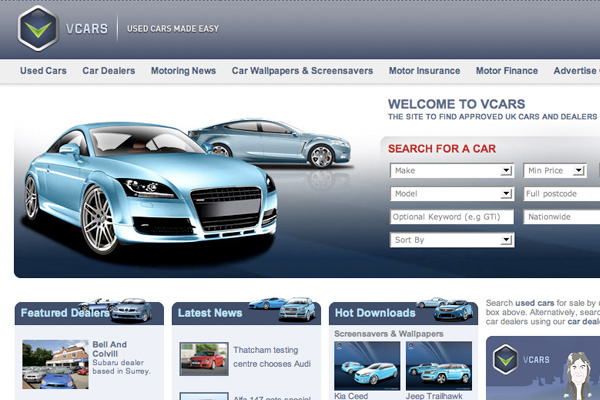Expand the Make dropdown

point(452,171)
